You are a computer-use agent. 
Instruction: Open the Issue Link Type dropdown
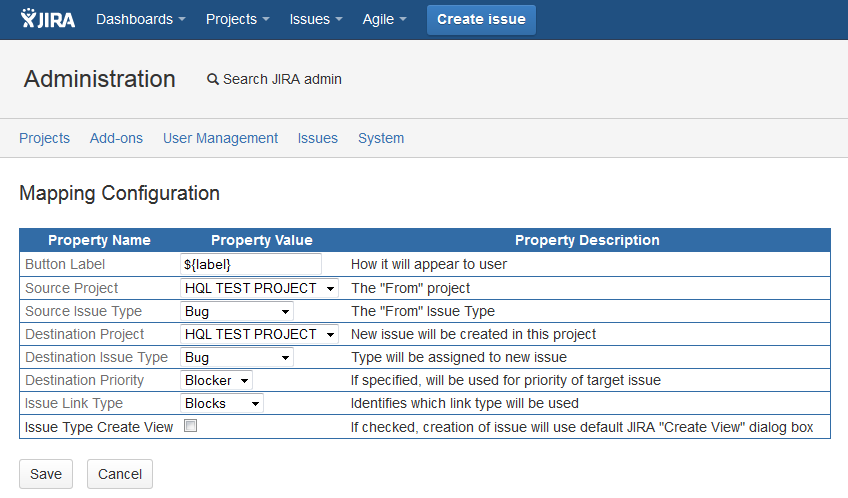222,403
